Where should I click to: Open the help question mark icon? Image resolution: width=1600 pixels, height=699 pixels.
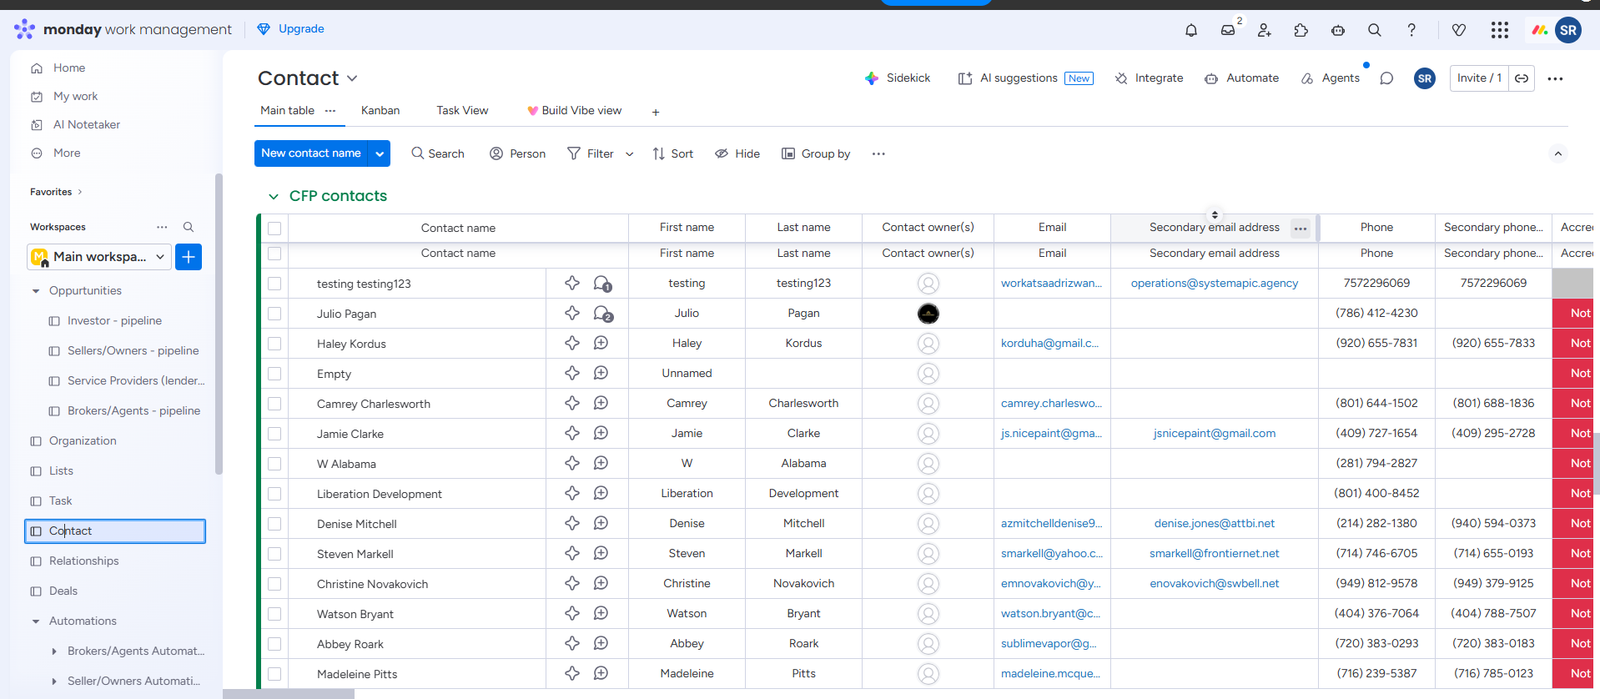point(1411,30)
